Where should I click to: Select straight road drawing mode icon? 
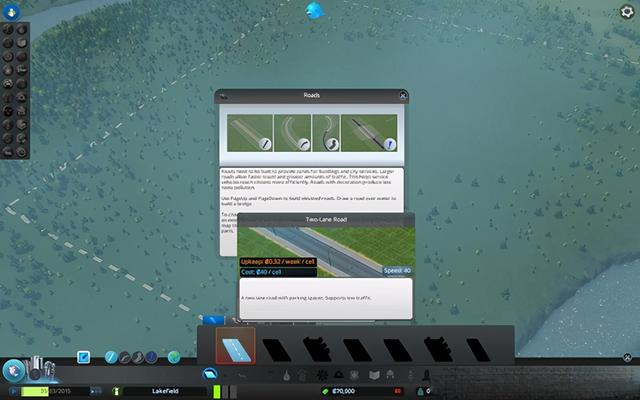[245, 134]
